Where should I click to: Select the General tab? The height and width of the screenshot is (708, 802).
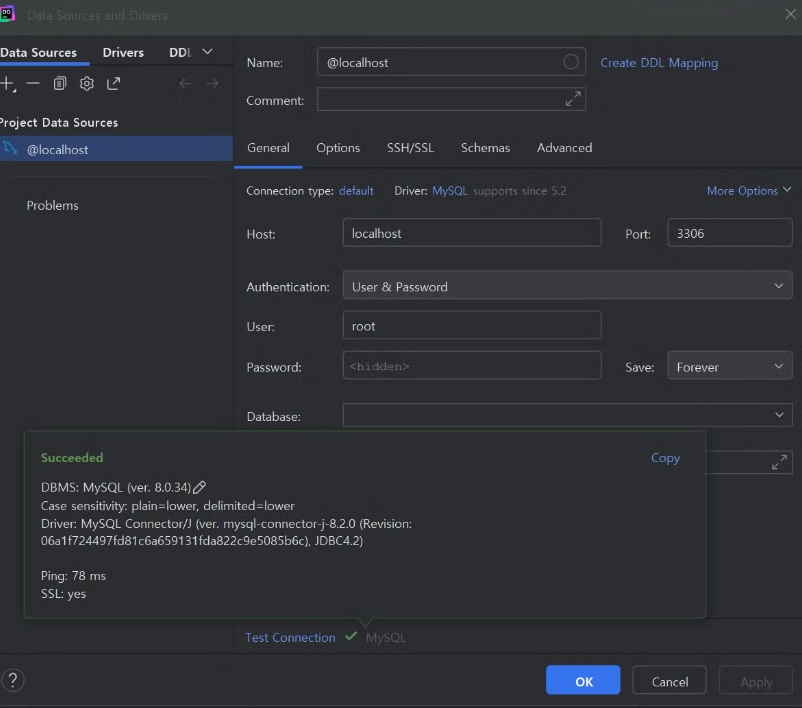(x=268, y=148)
